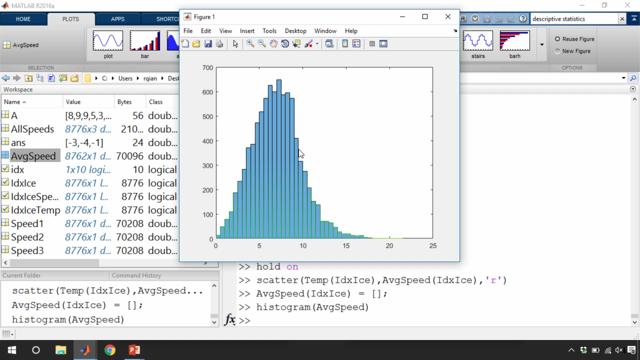Viewport: 640px width, 360px height.
Task: Open the MATLAB help question mark icon
Action: 523,19
